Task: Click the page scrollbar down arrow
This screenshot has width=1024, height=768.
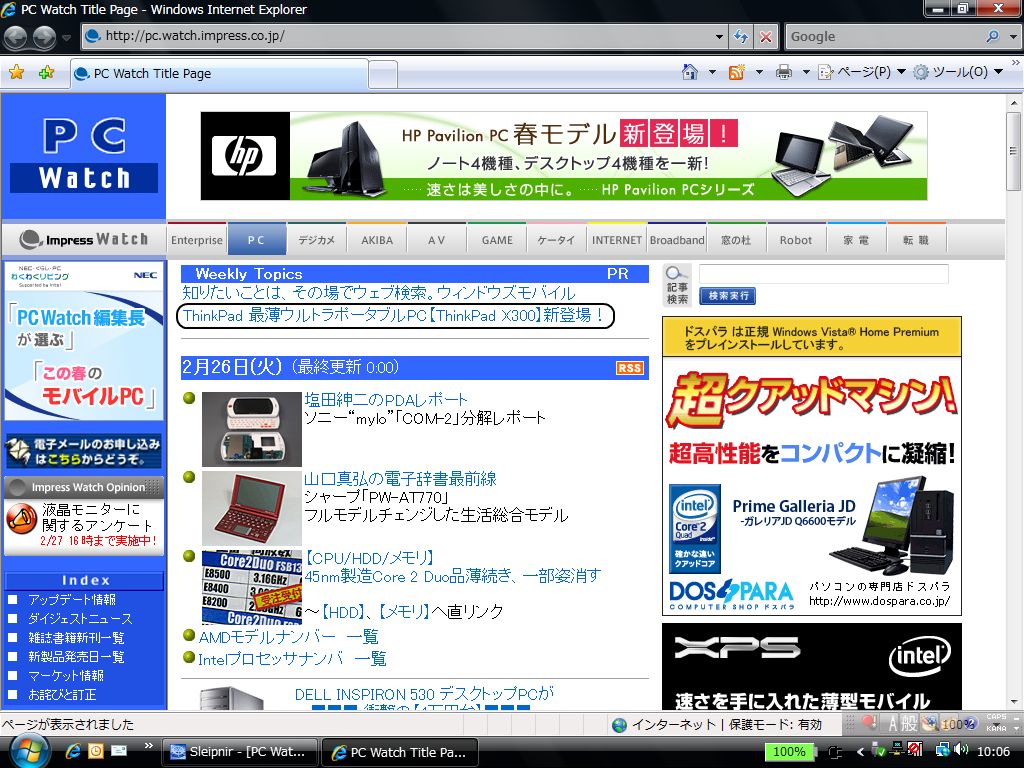Action: click(x=1013, y=703)
